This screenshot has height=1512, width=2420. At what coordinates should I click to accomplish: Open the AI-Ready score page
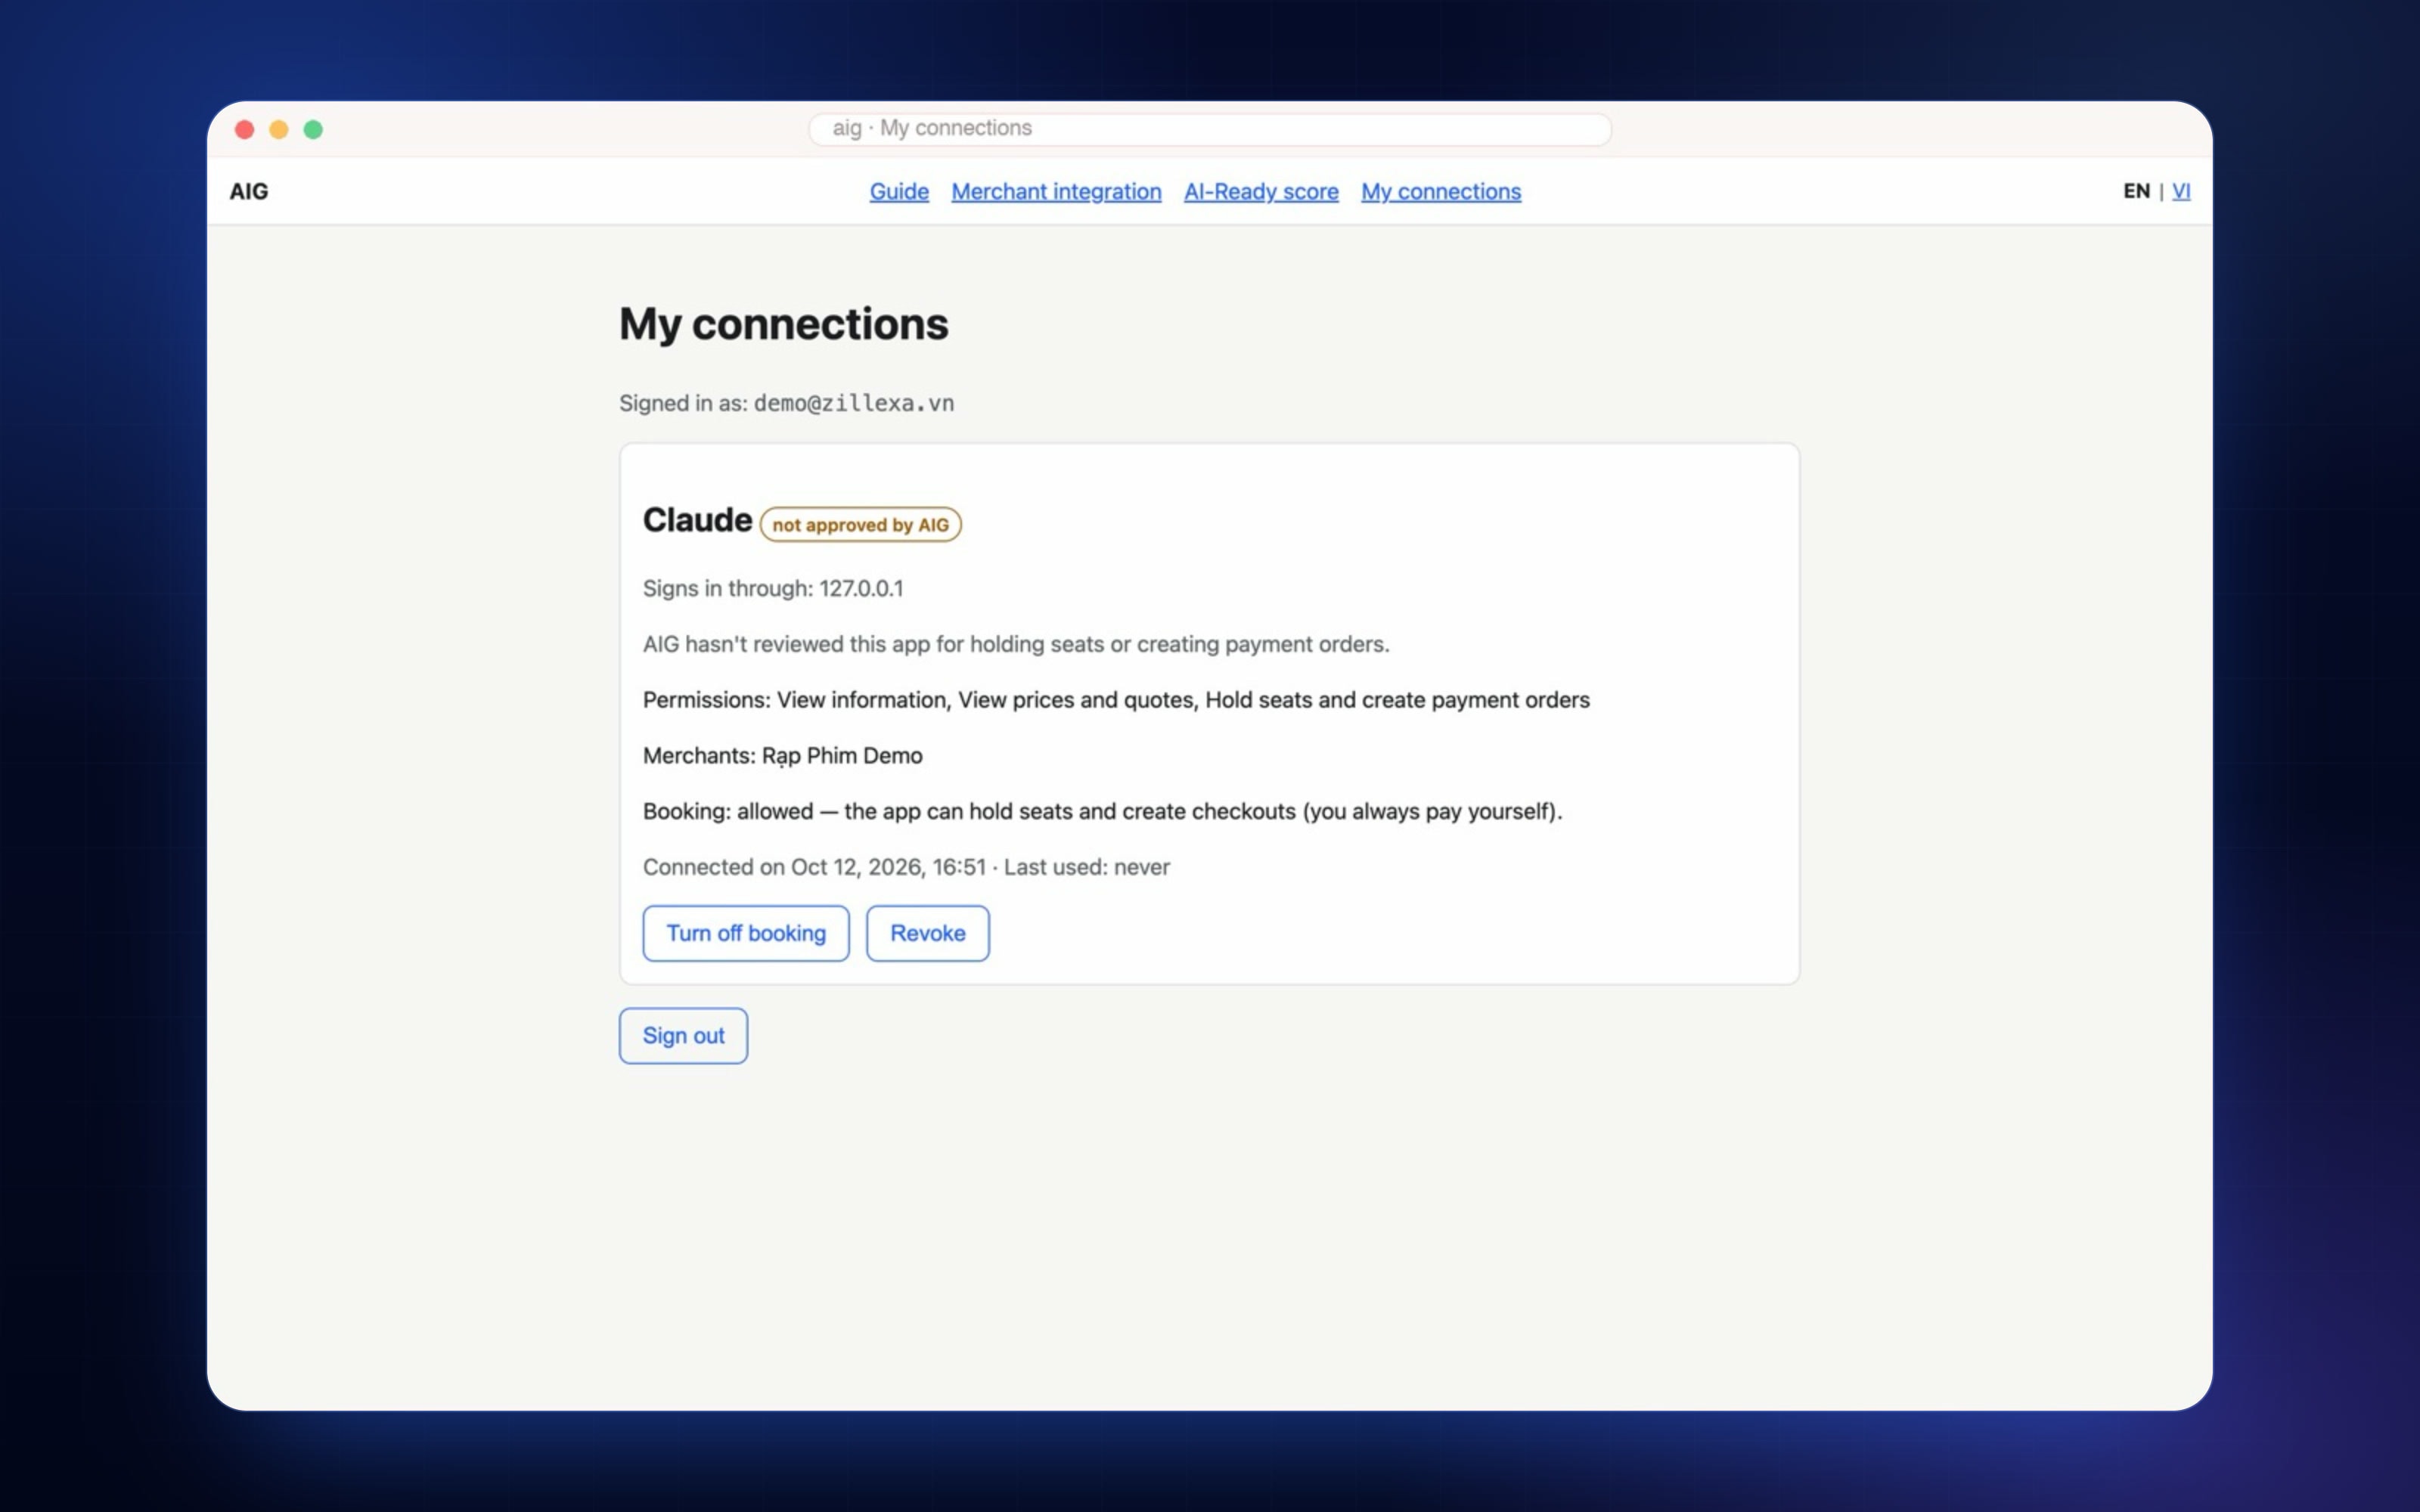(1261, 191)
